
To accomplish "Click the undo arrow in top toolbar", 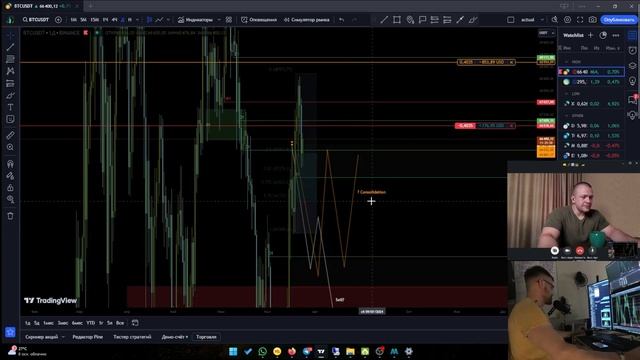I will [342, 20].
